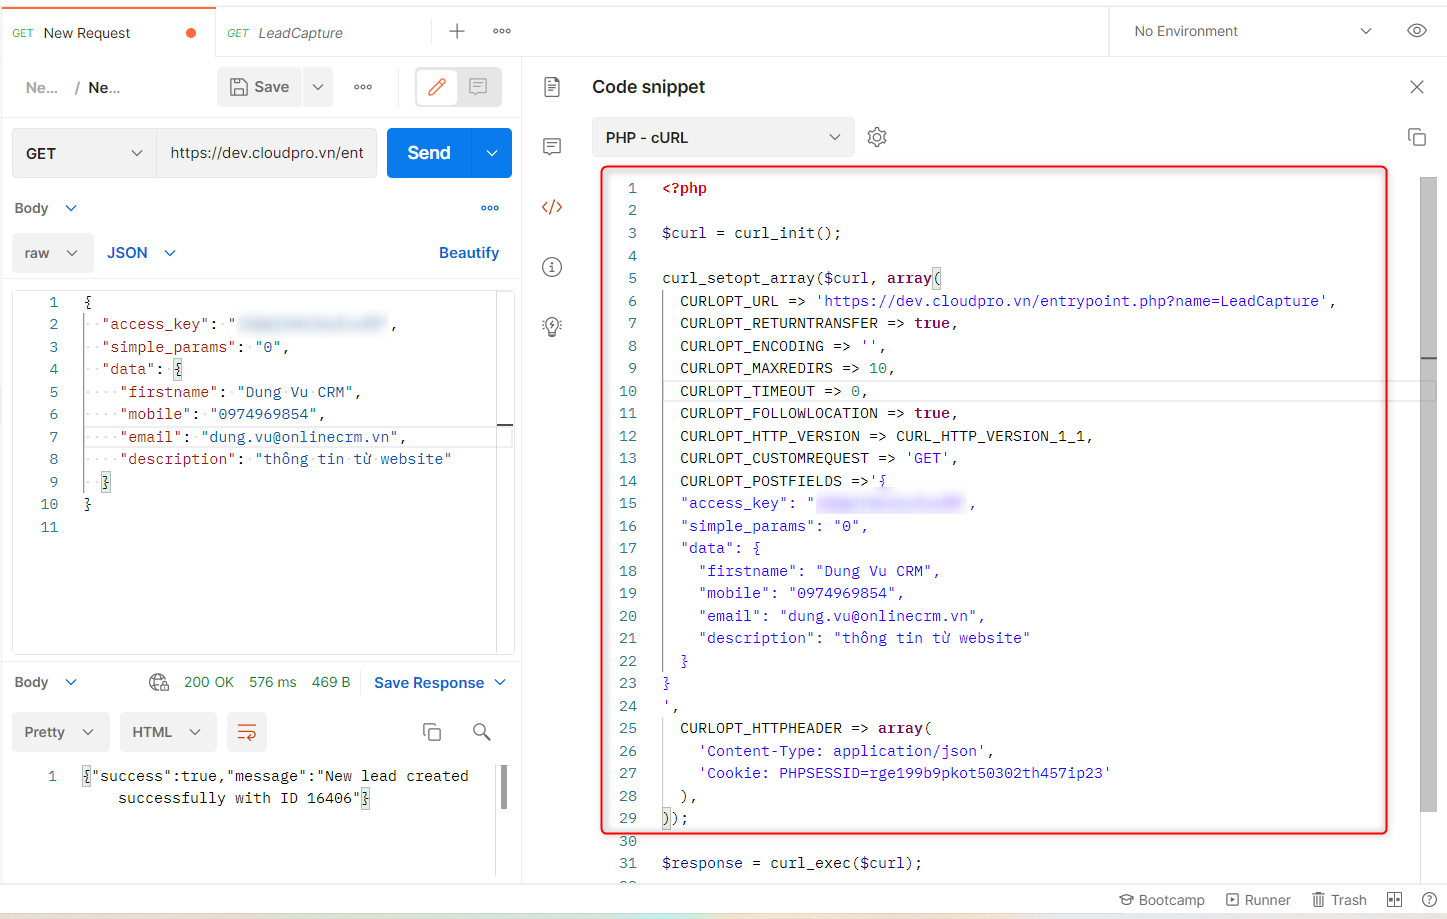
Task: Open the Send button dropdown arrow
Action: [492, 153]
